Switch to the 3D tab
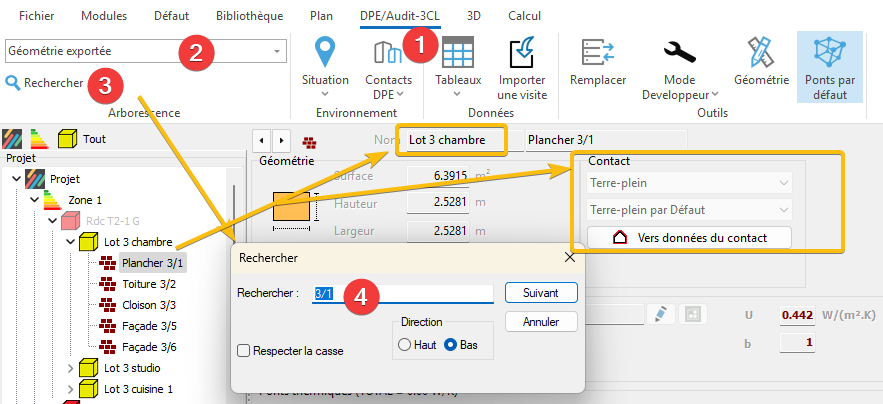This screenshot has height=404, width=883. point(474,16)
